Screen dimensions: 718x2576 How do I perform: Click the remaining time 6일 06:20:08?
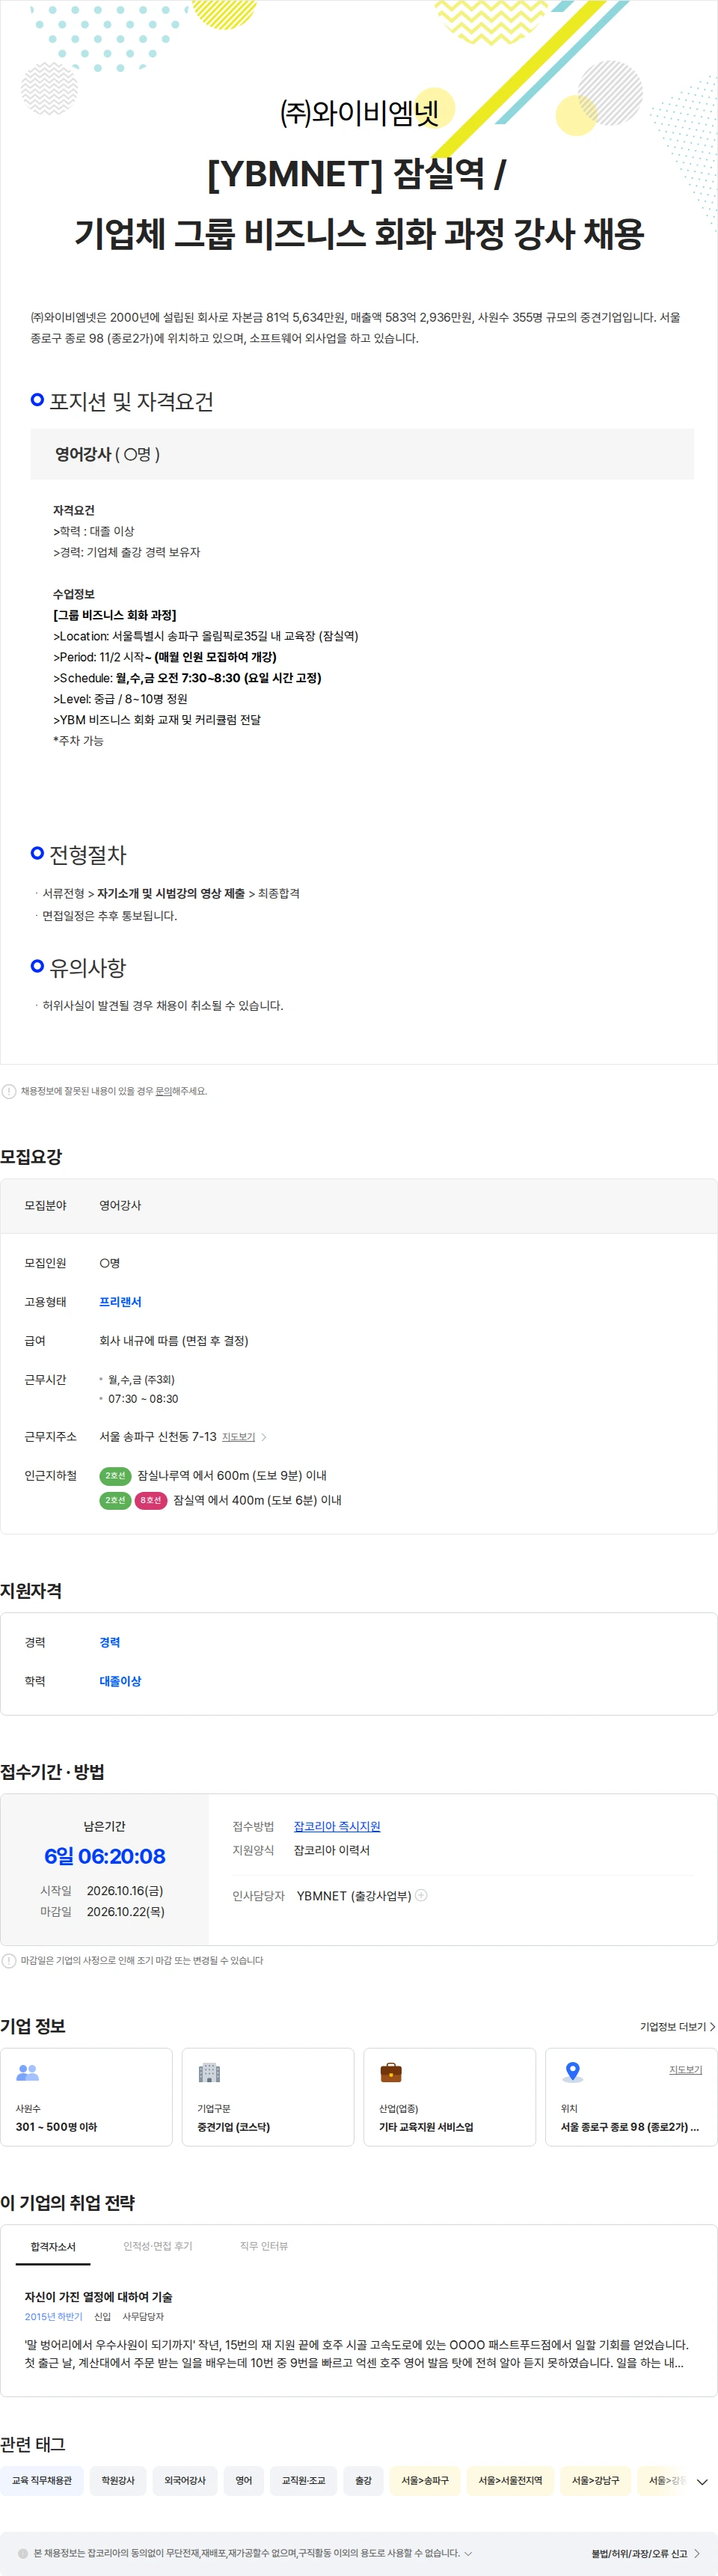[x=105, y=1856]
